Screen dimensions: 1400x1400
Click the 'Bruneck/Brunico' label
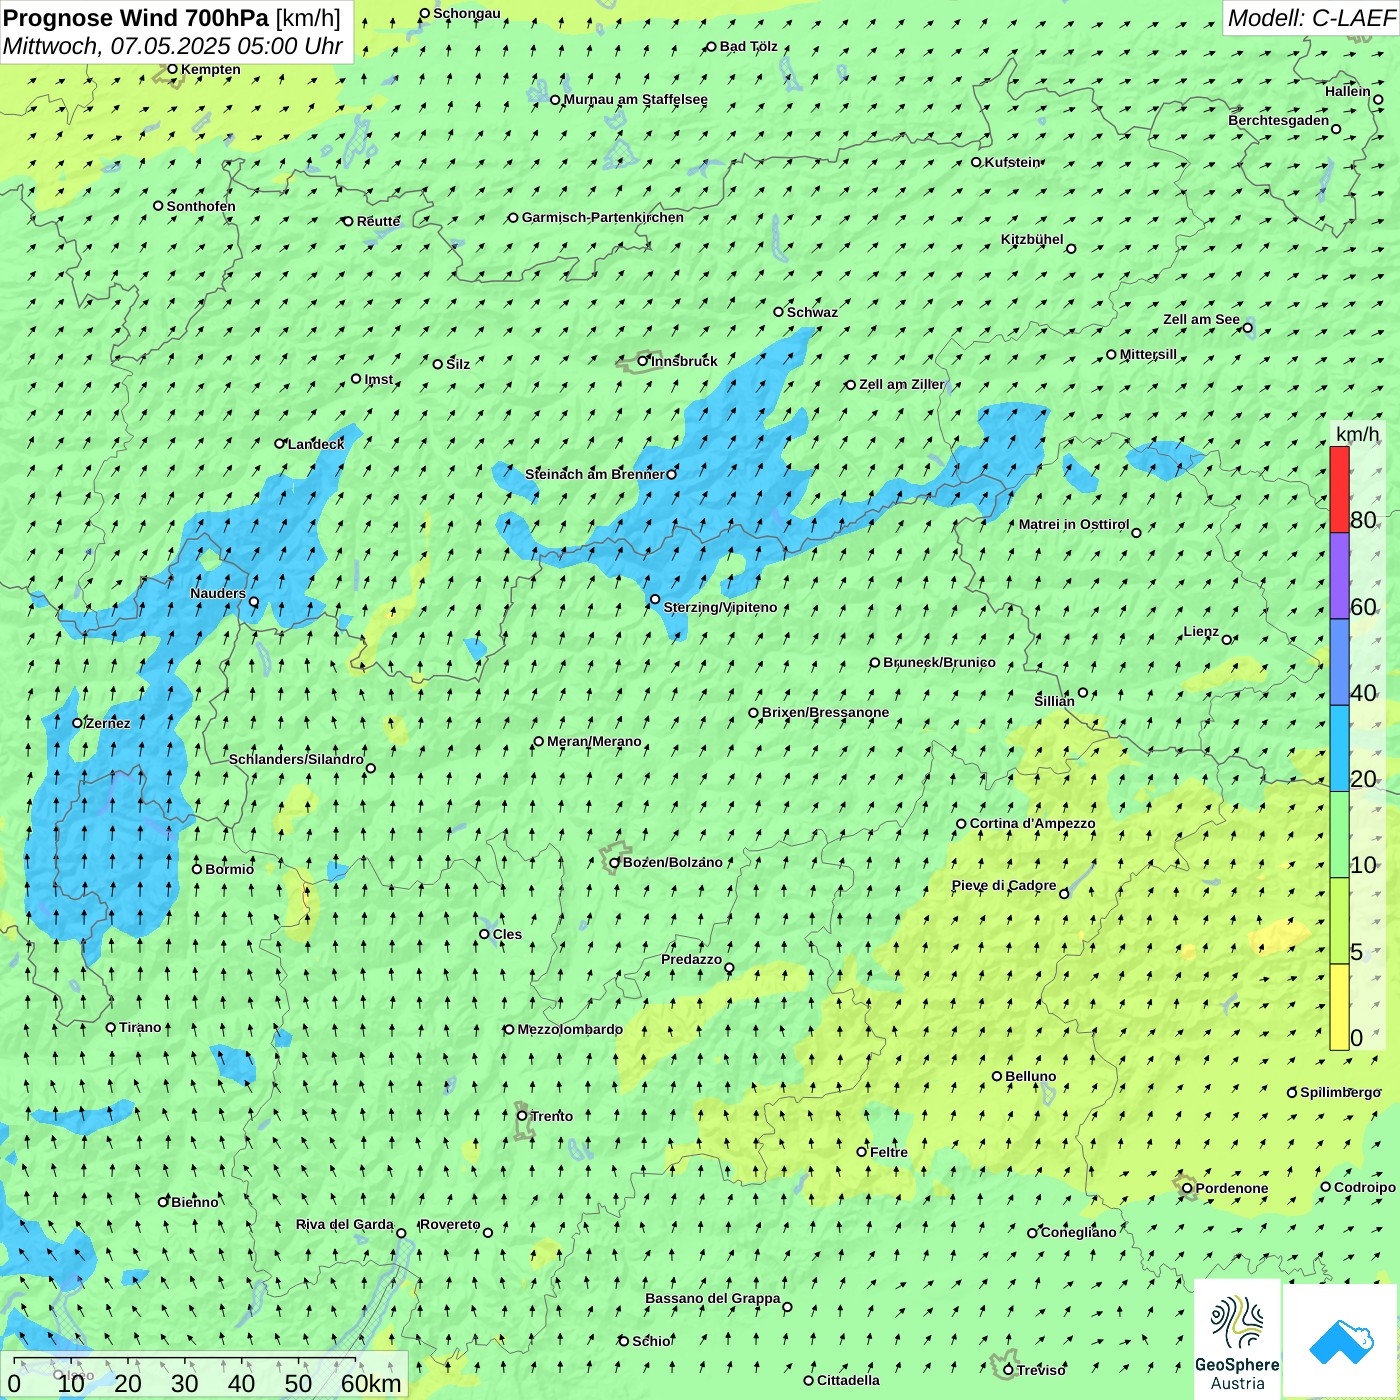coord(939,662)
